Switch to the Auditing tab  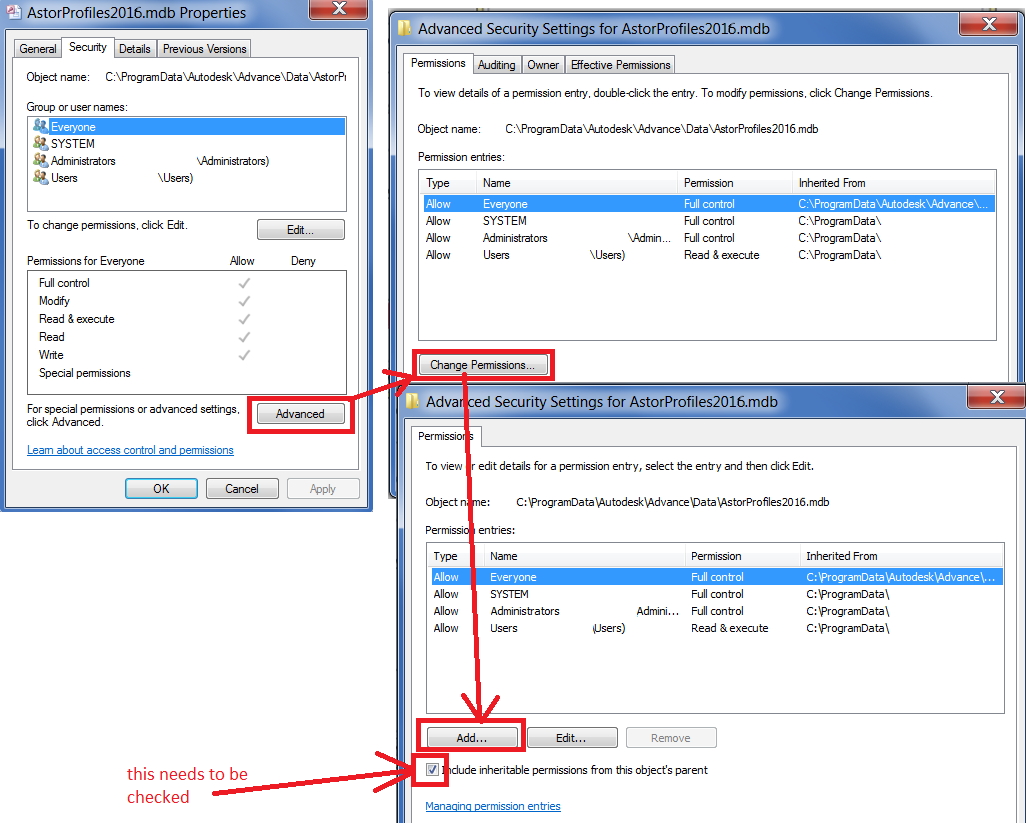pos(496,65)
